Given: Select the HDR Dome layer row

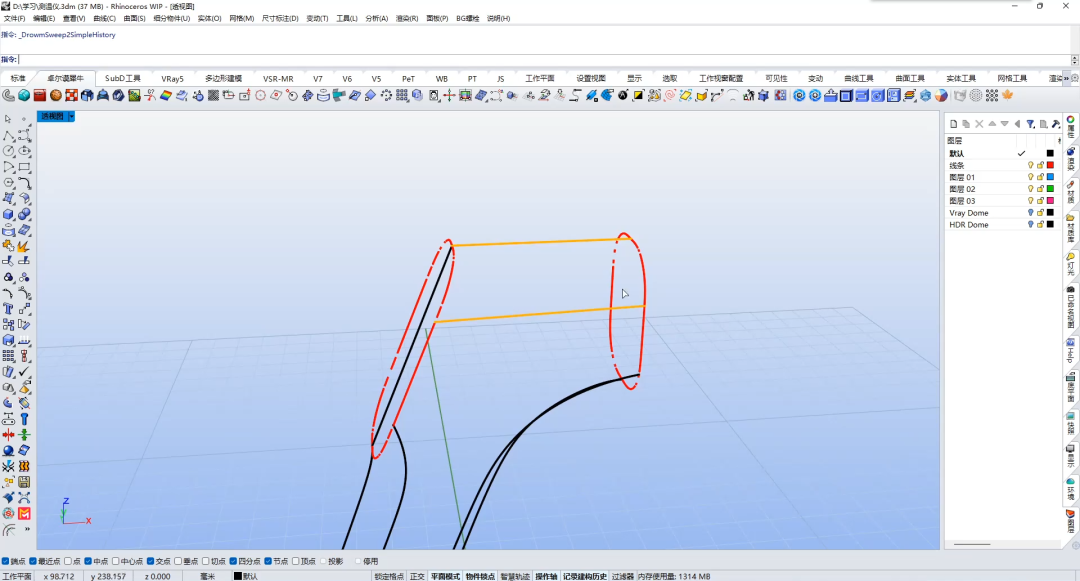Looking at the screenshot, I should click(1001, 224).
